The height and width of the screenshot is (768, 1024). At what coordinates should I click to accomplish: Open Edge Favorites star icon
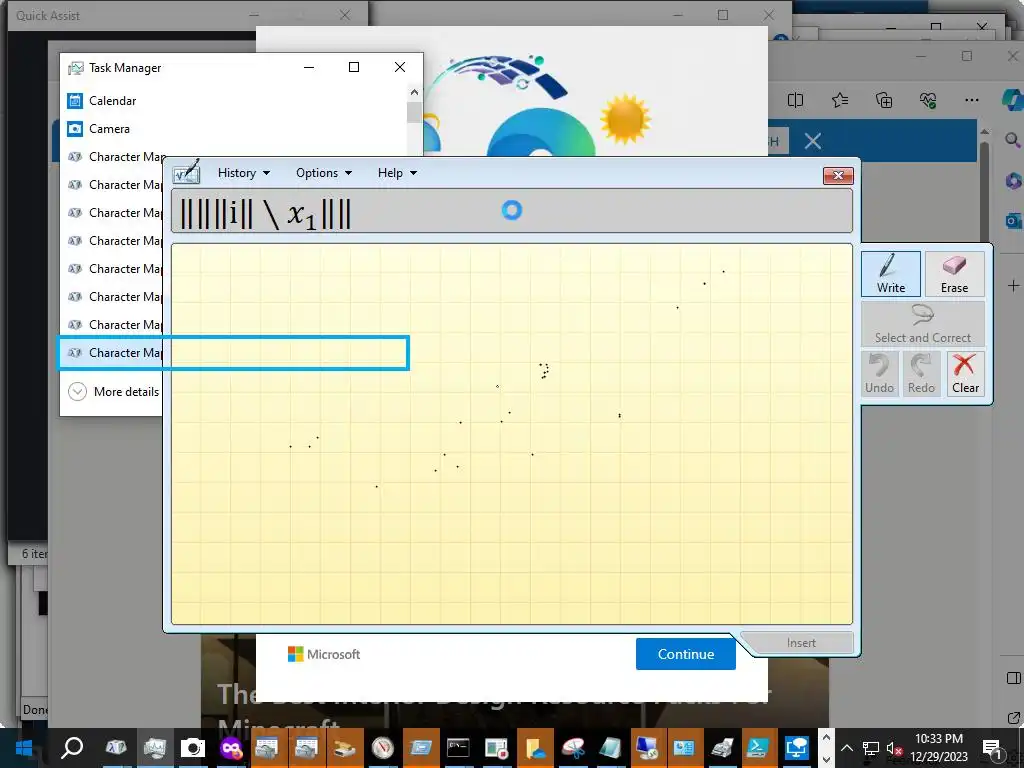[x=840, y=100]
